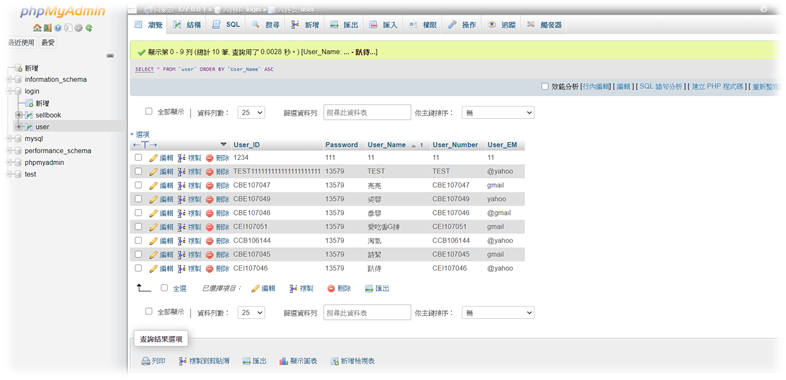Screen dimensions: 786x380
Task: Click the sellbook table icon in tree
Action: [x=29, y=115]
